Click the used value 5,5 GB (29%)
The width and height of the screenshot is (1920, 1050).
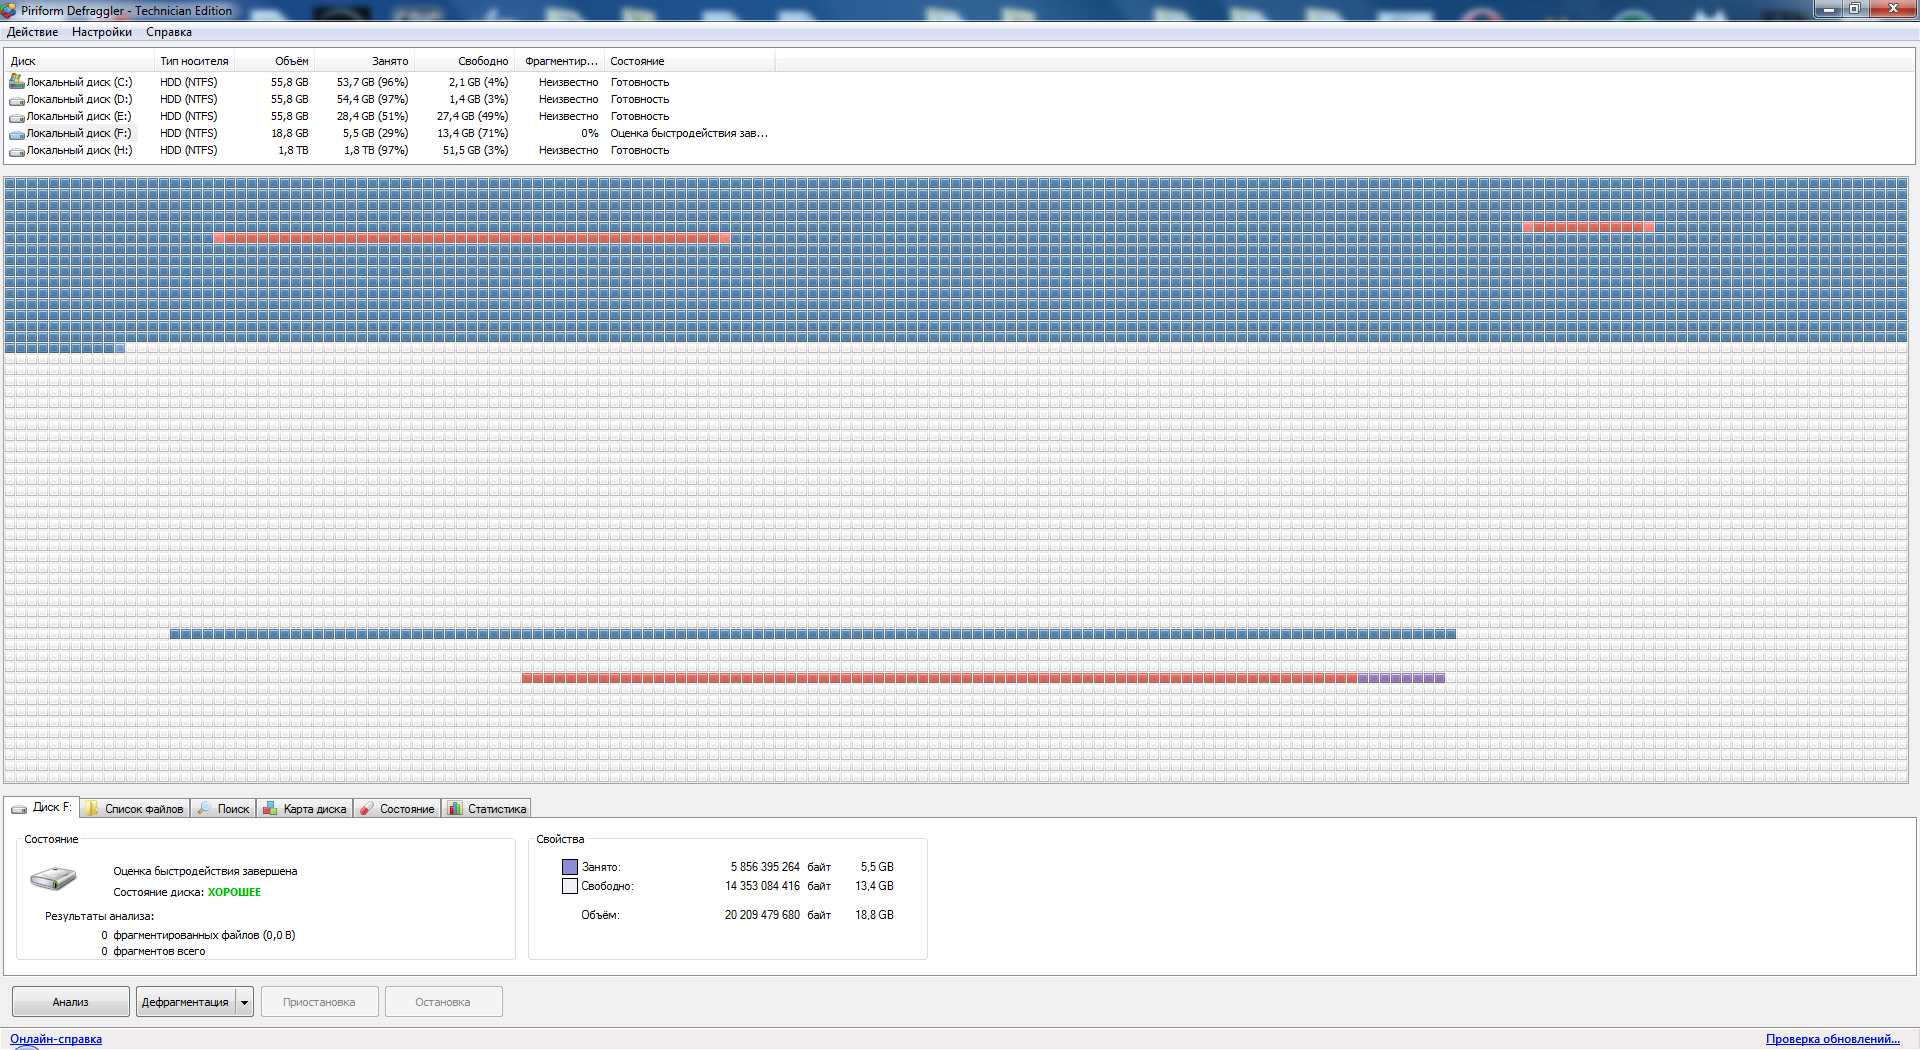[375, 133]
